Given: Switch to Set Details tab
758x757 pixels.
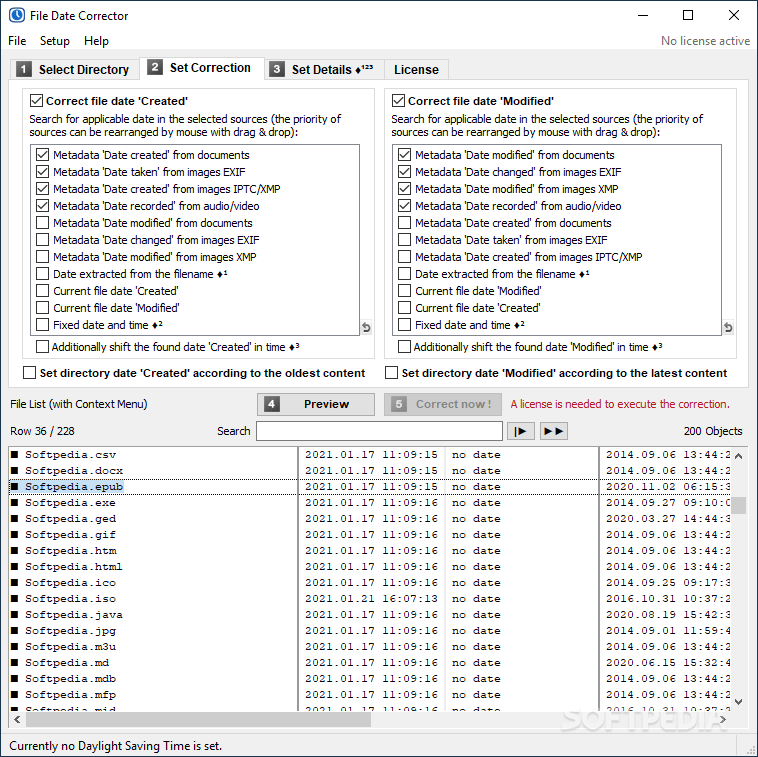Looking at the screenshot, I should [324, 70].
